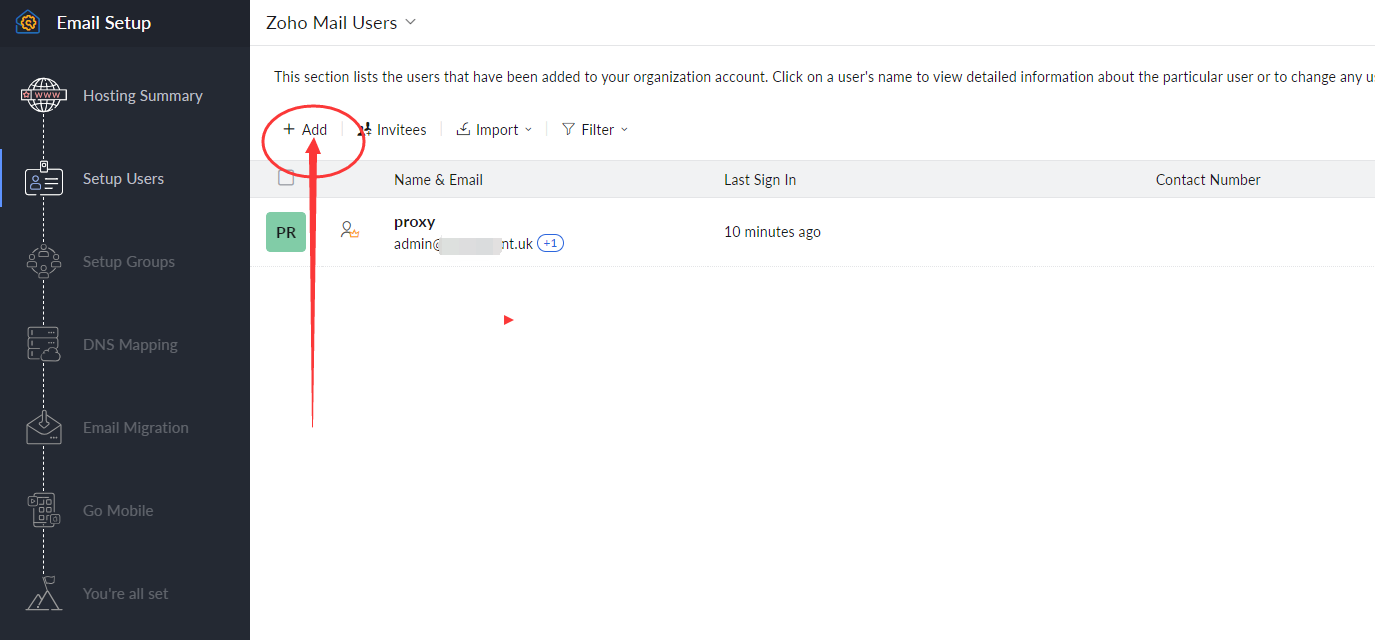Click the You're all set flag icon
Image resolution: width=1375 pixels, height=640 pixels.
(44, 593)
